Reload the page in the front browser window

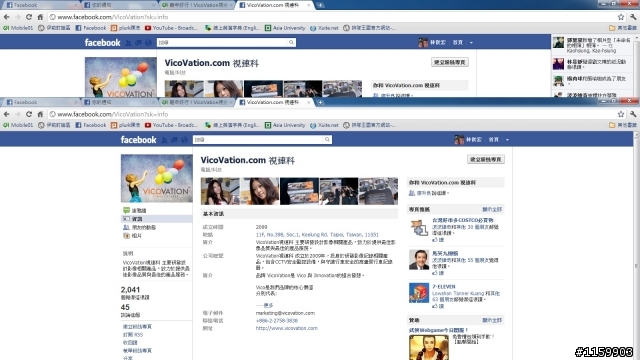click(x=29, y=114)
